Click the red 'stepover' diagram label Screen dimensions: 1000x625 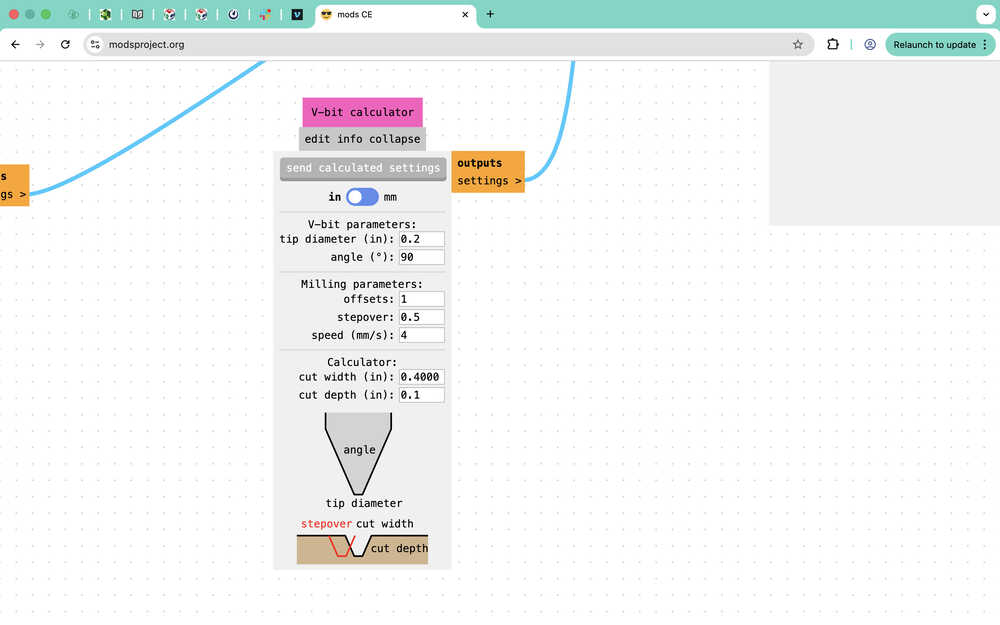tap(327, 524)
